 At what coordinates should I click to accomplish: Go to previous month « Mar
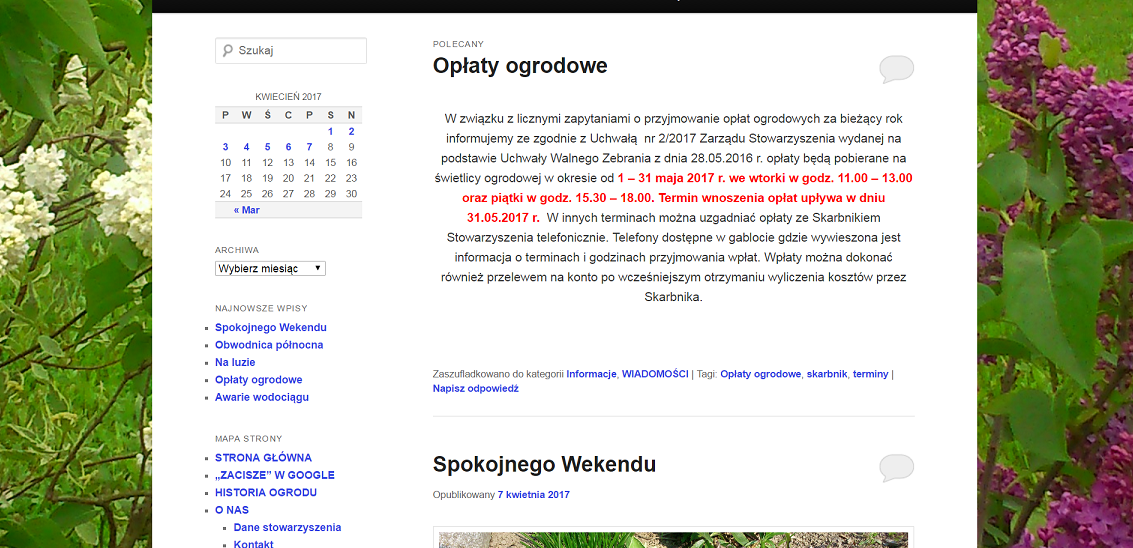click(x=246, y=210)
